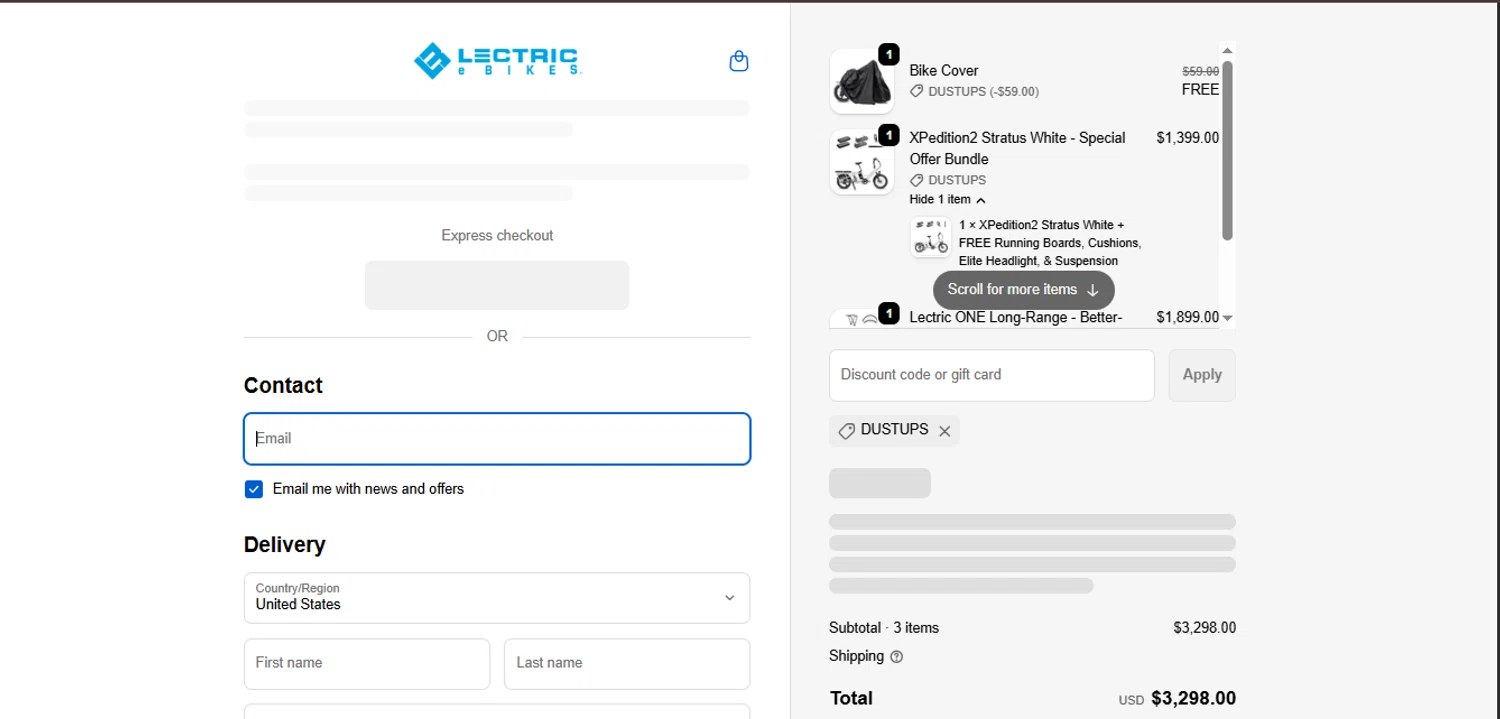Click the tag icon in DUSTUPS chip
The image size is (1500, 719).
[847, 431]
